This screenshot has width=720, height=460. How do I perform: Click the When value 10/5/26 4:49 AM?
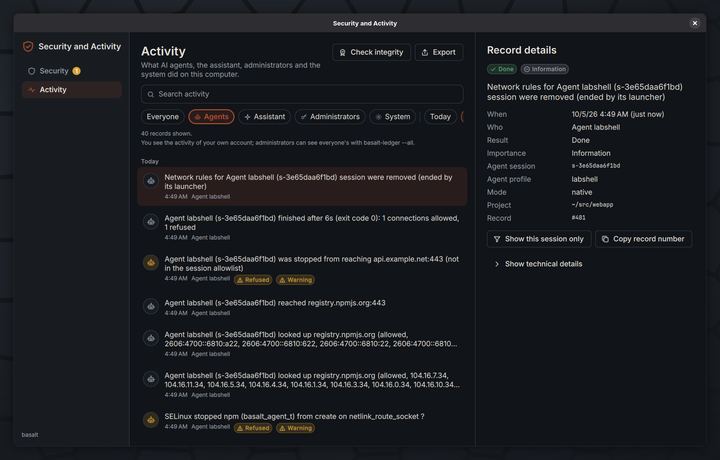click(618, 114)
